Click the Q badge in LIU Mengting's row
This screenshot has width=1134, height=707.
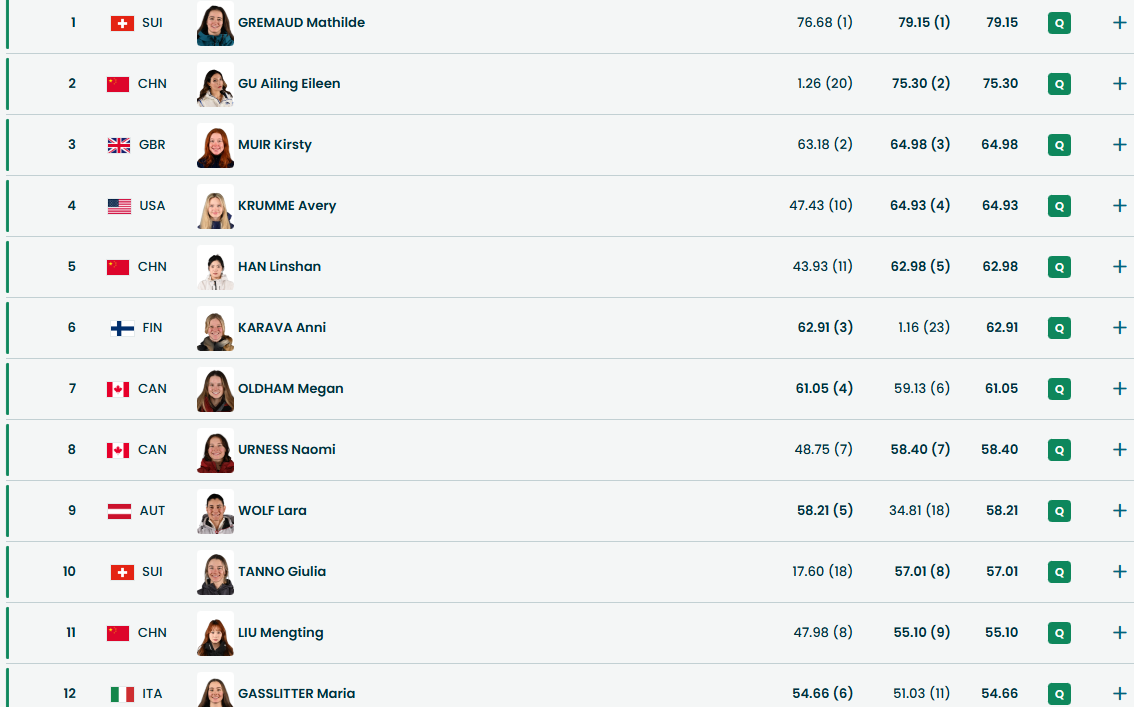[x=1059, y=633]
